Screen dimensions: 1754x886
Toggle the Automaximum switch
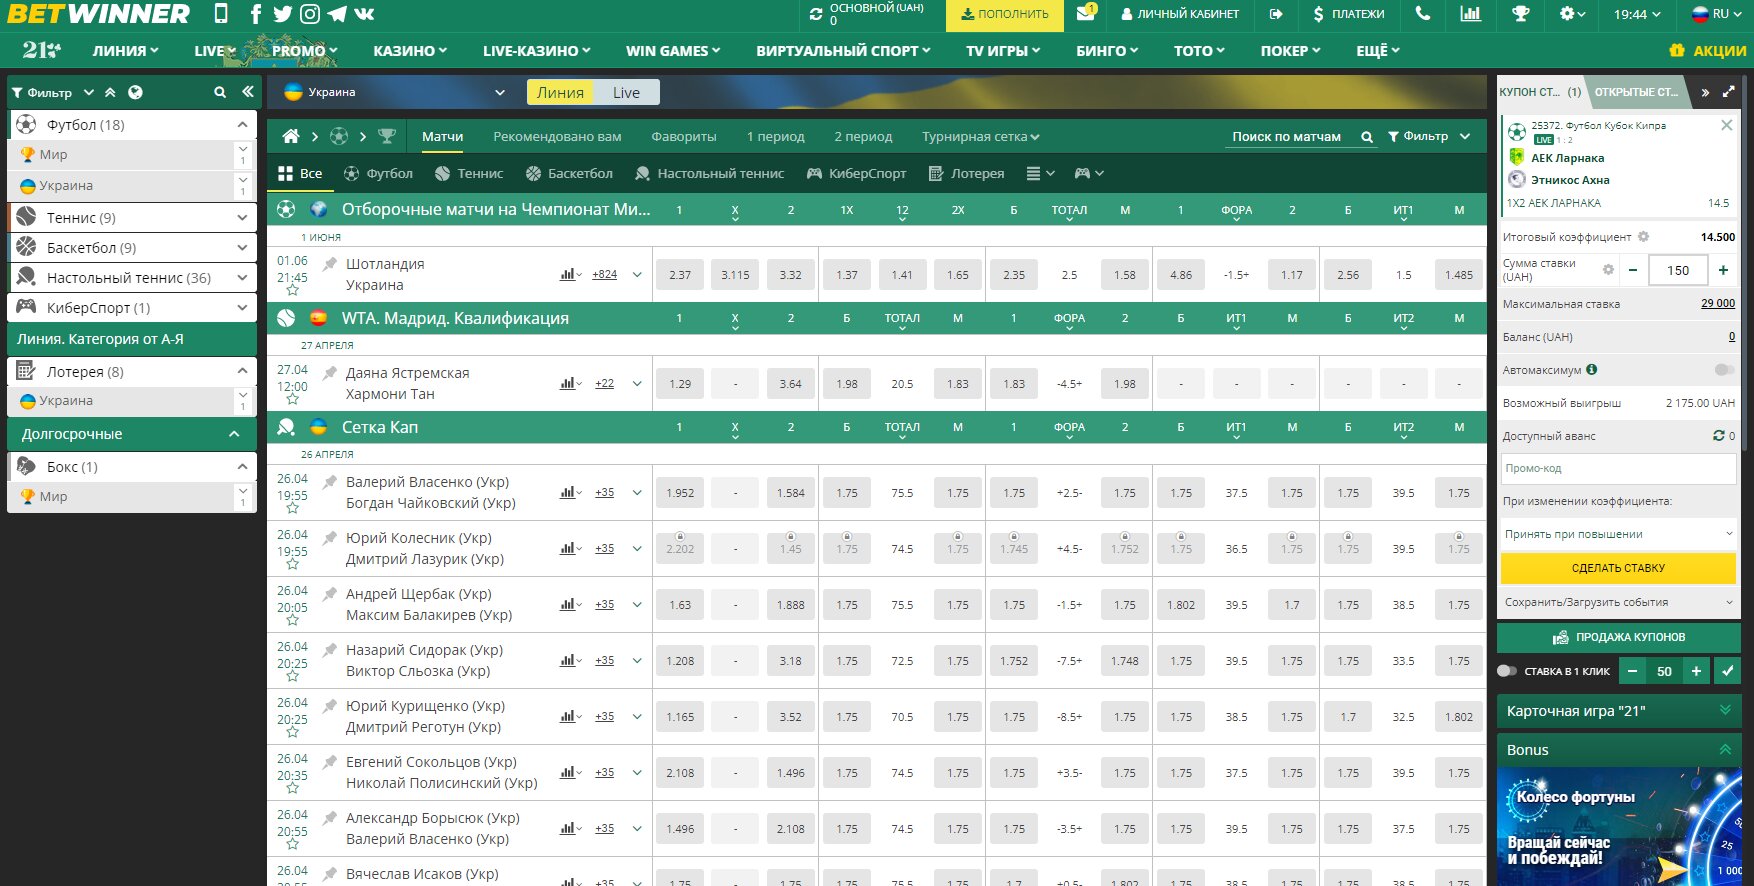(1724, 370)
